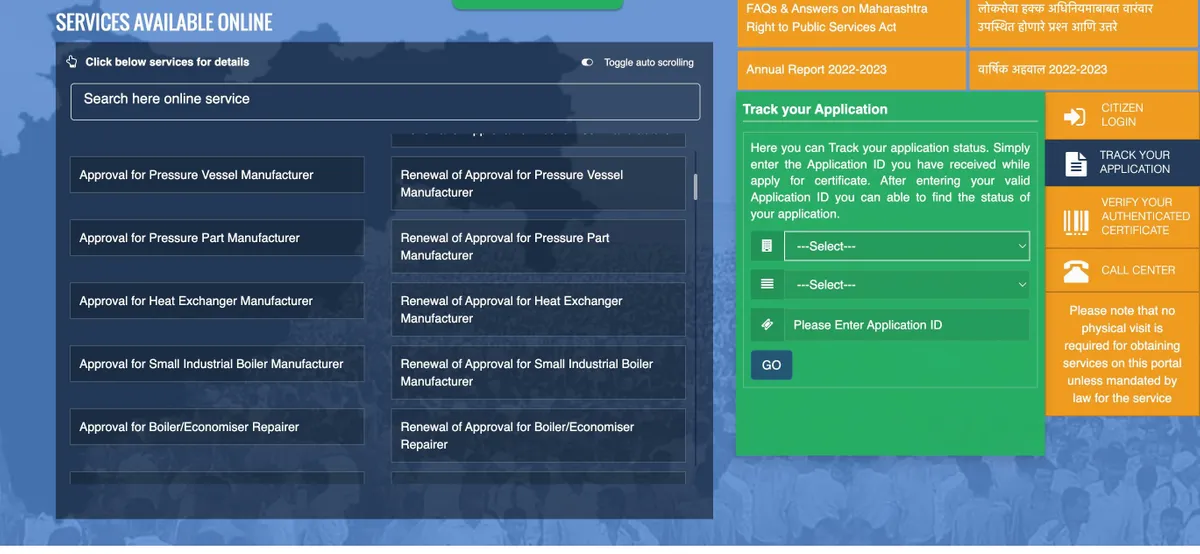Open Renewal of Approval for Heat Exchanger Manufacturer
Image resolution: width=1200 pixels, height=554 pixels.
coord(538,309)
